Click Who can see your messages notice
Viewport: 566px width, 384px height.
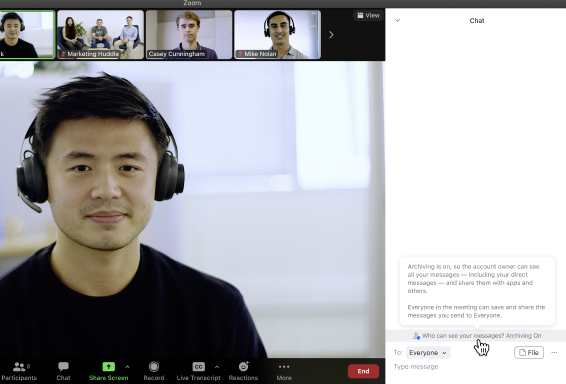coord(477,336)
